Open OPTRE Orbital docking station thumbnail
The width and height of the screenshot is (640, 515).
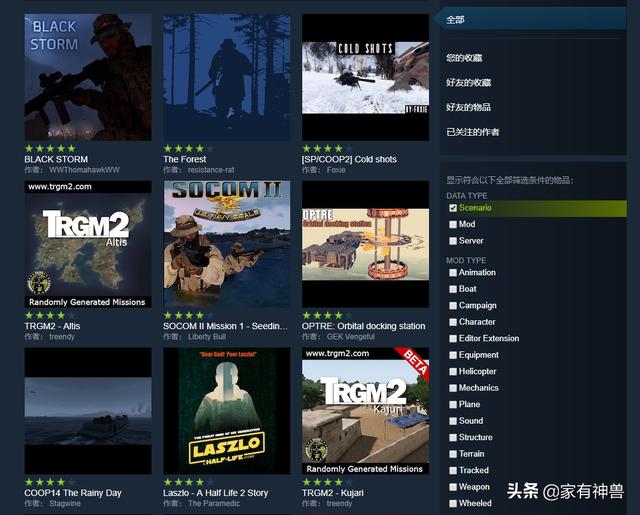coord(365,244)
